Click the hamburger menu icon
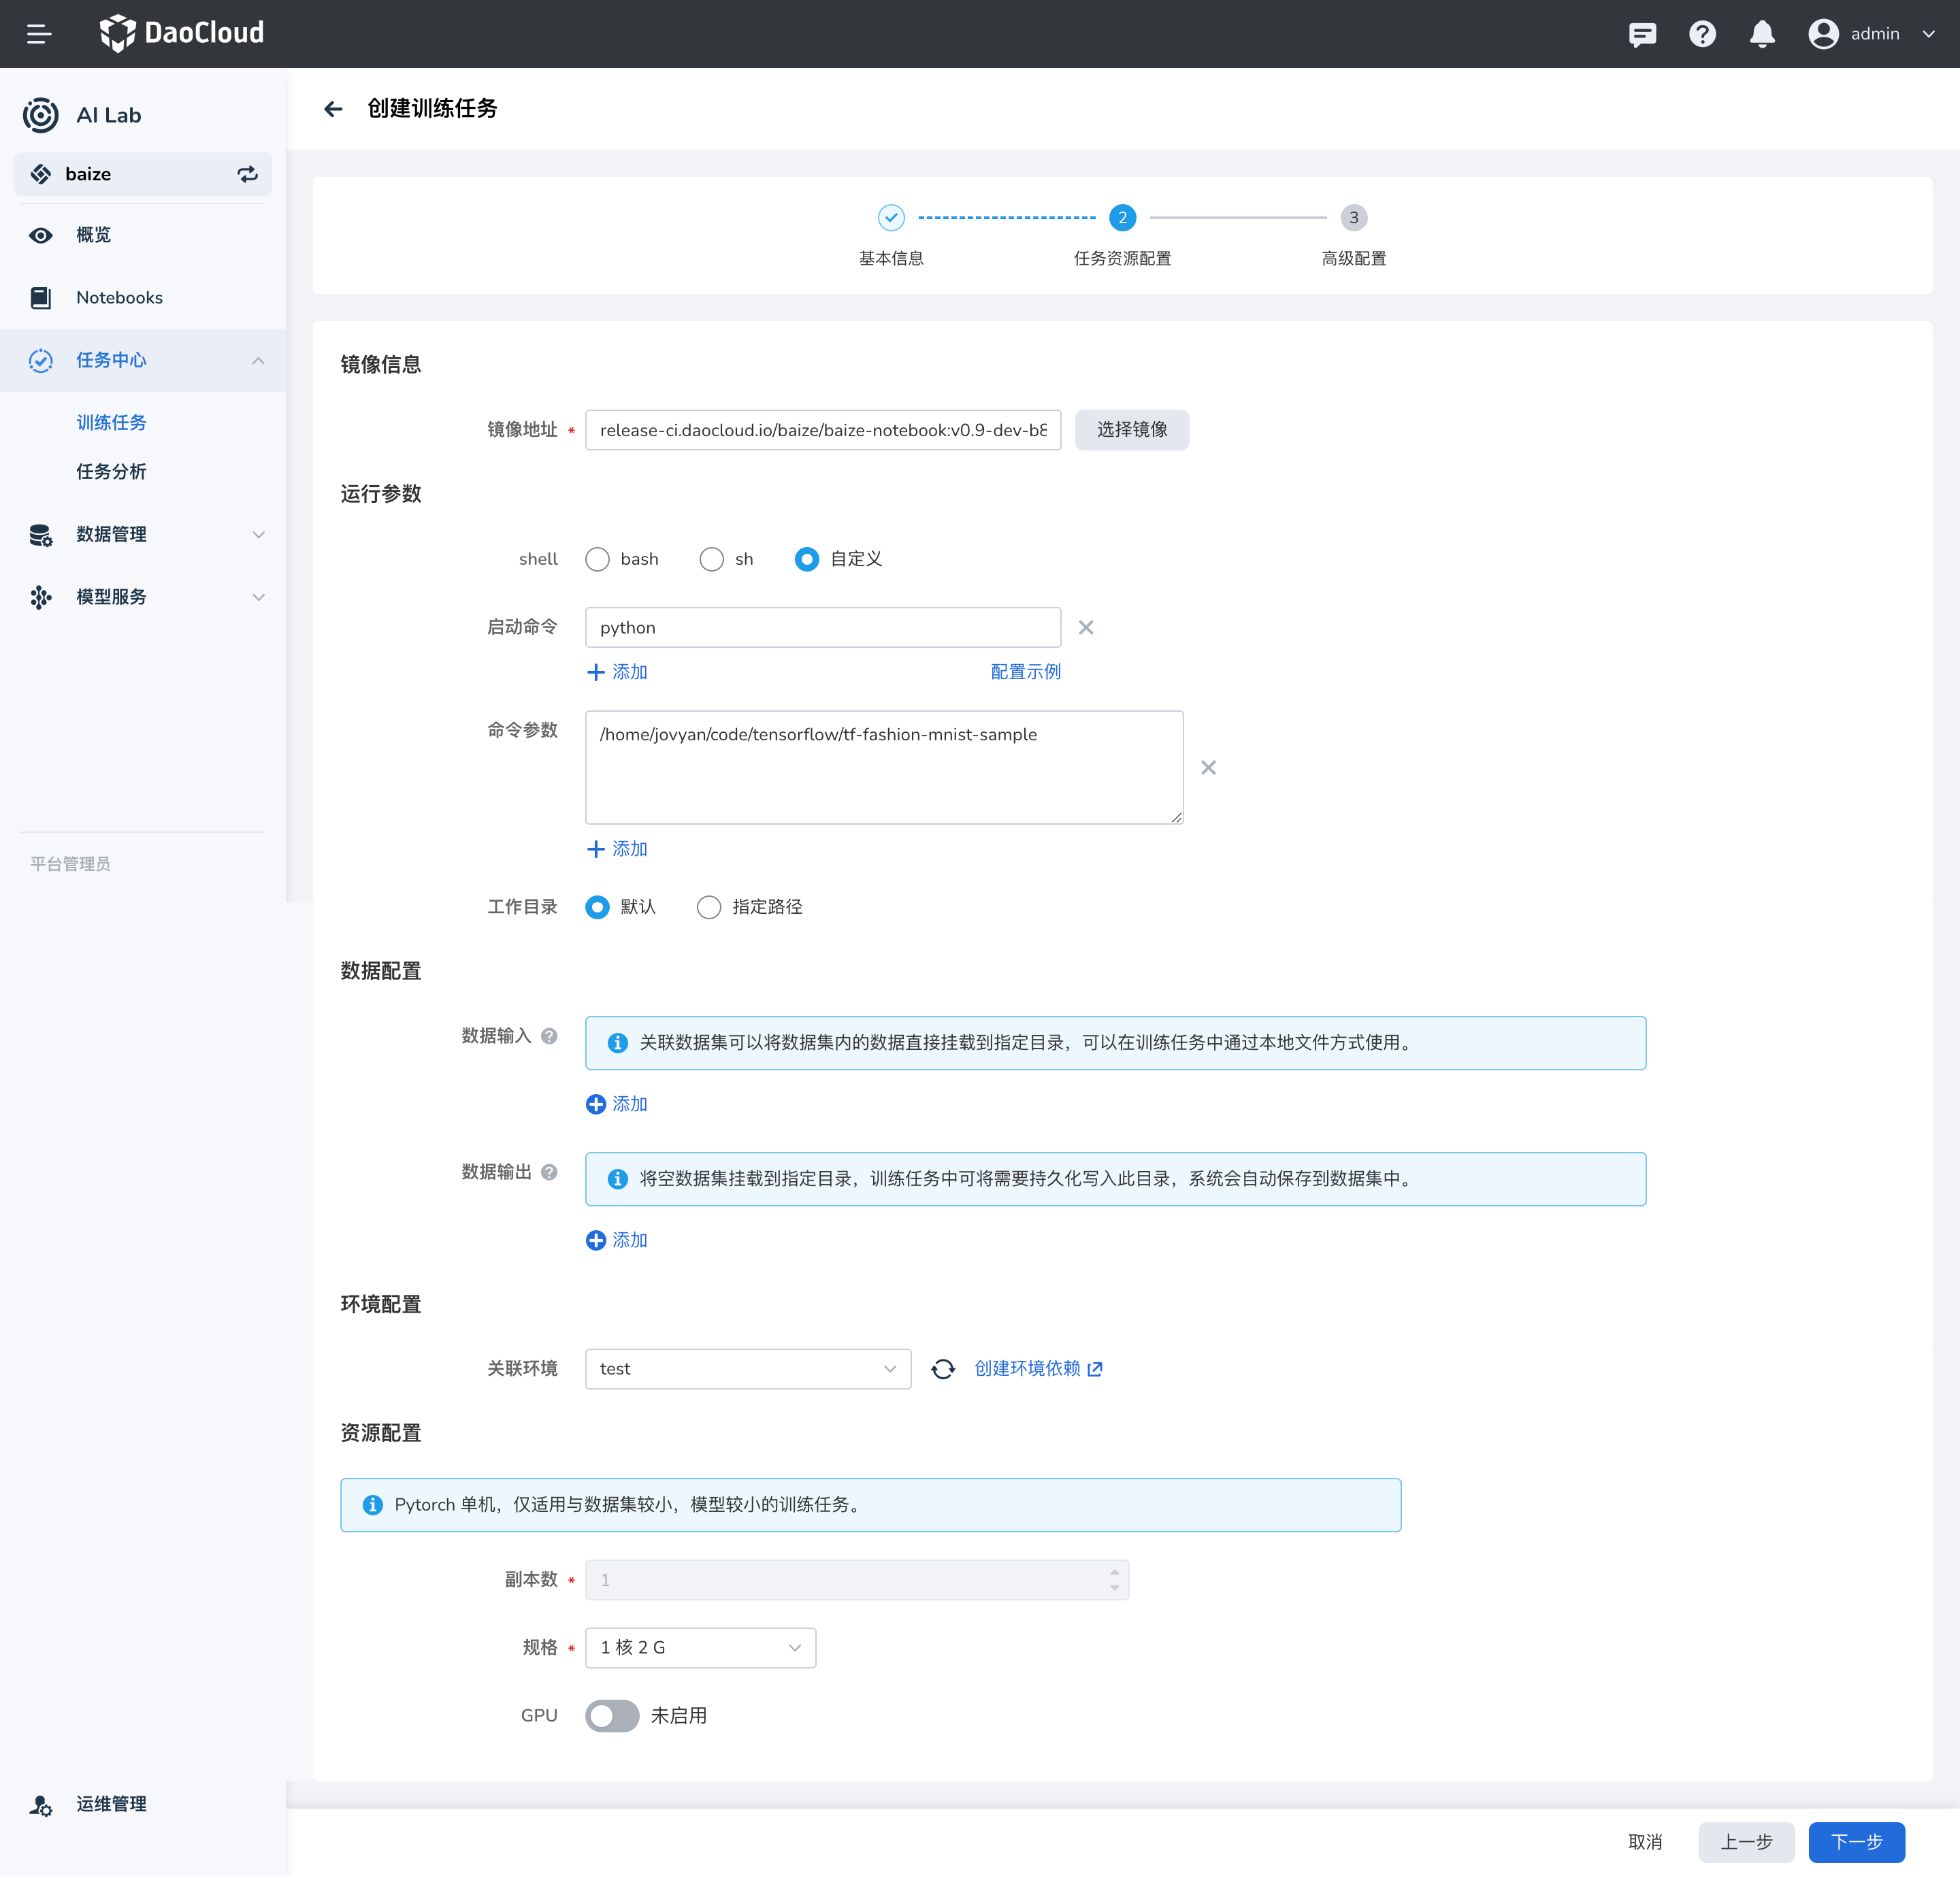 pos(39,34)
